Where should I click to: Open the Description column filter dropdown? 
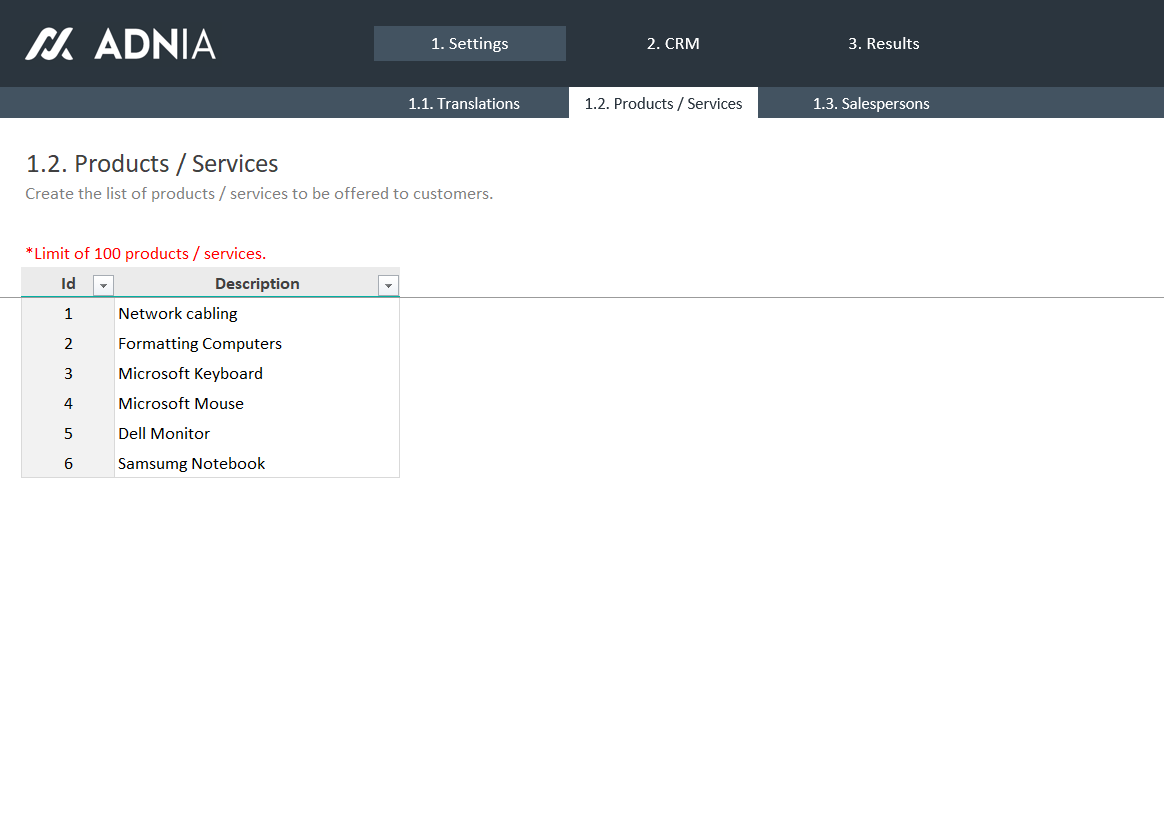tap(388, 286)
